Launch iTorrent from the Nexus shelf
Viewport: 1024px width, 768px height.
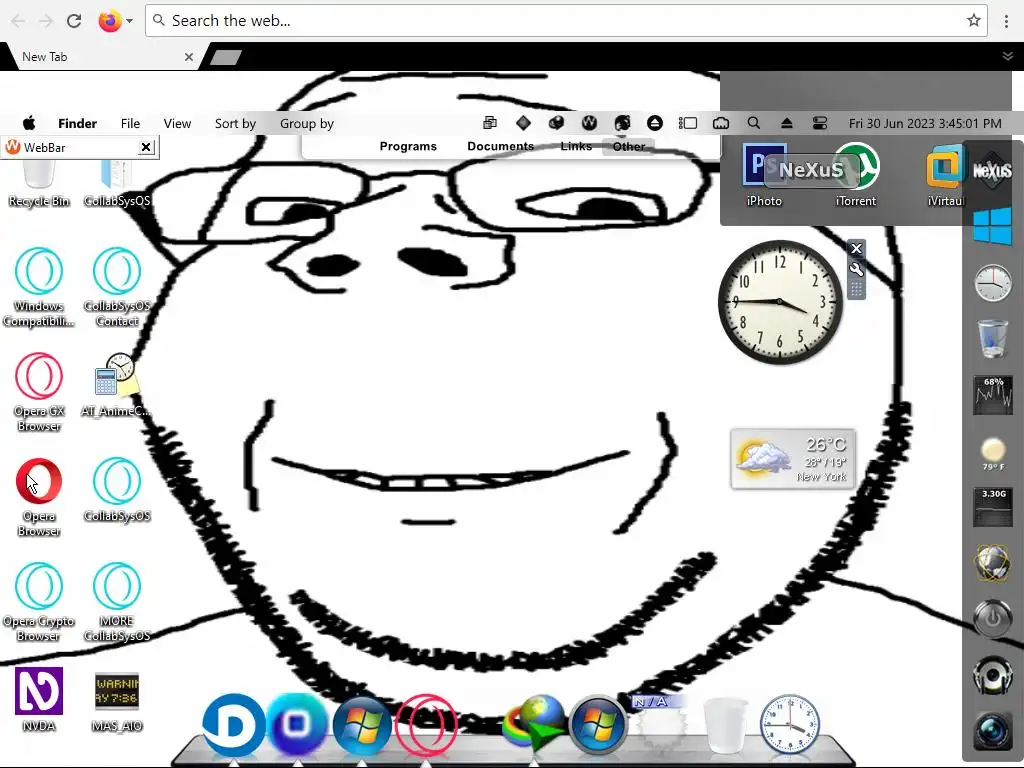point(856,174)
